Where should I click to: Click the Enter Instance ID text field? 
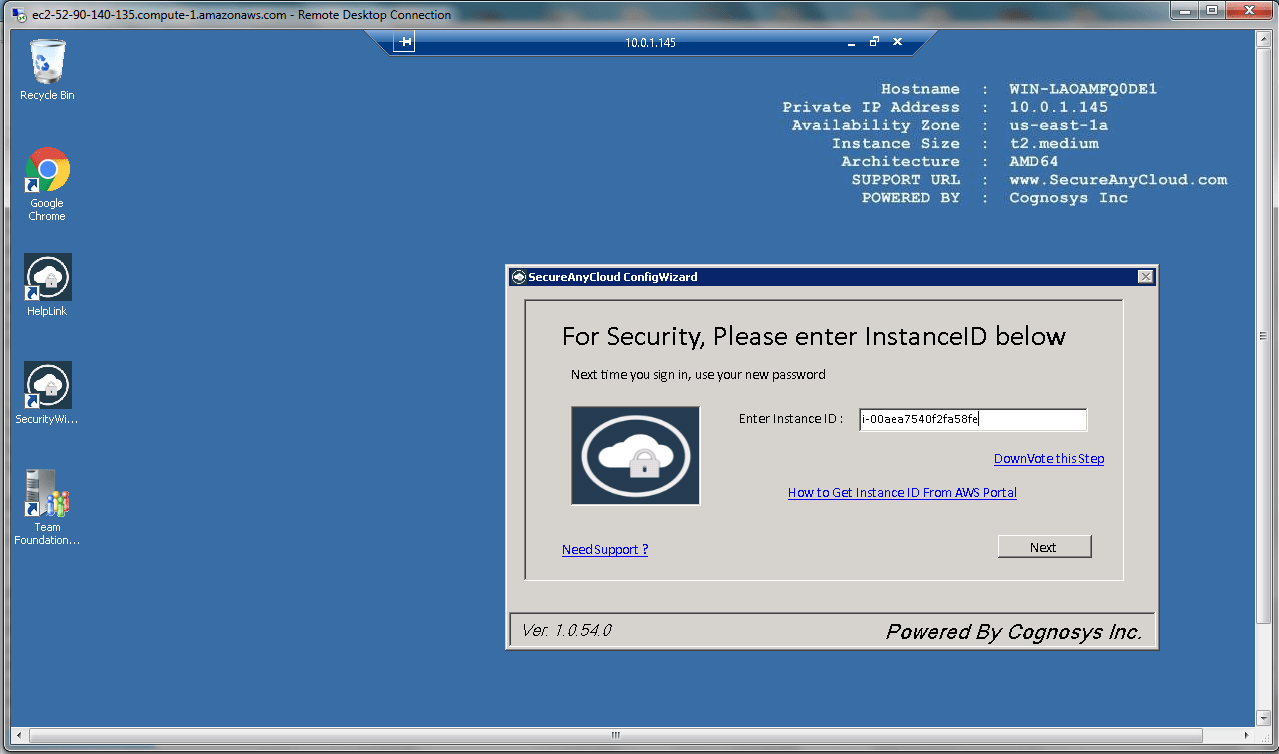[972, 420]
